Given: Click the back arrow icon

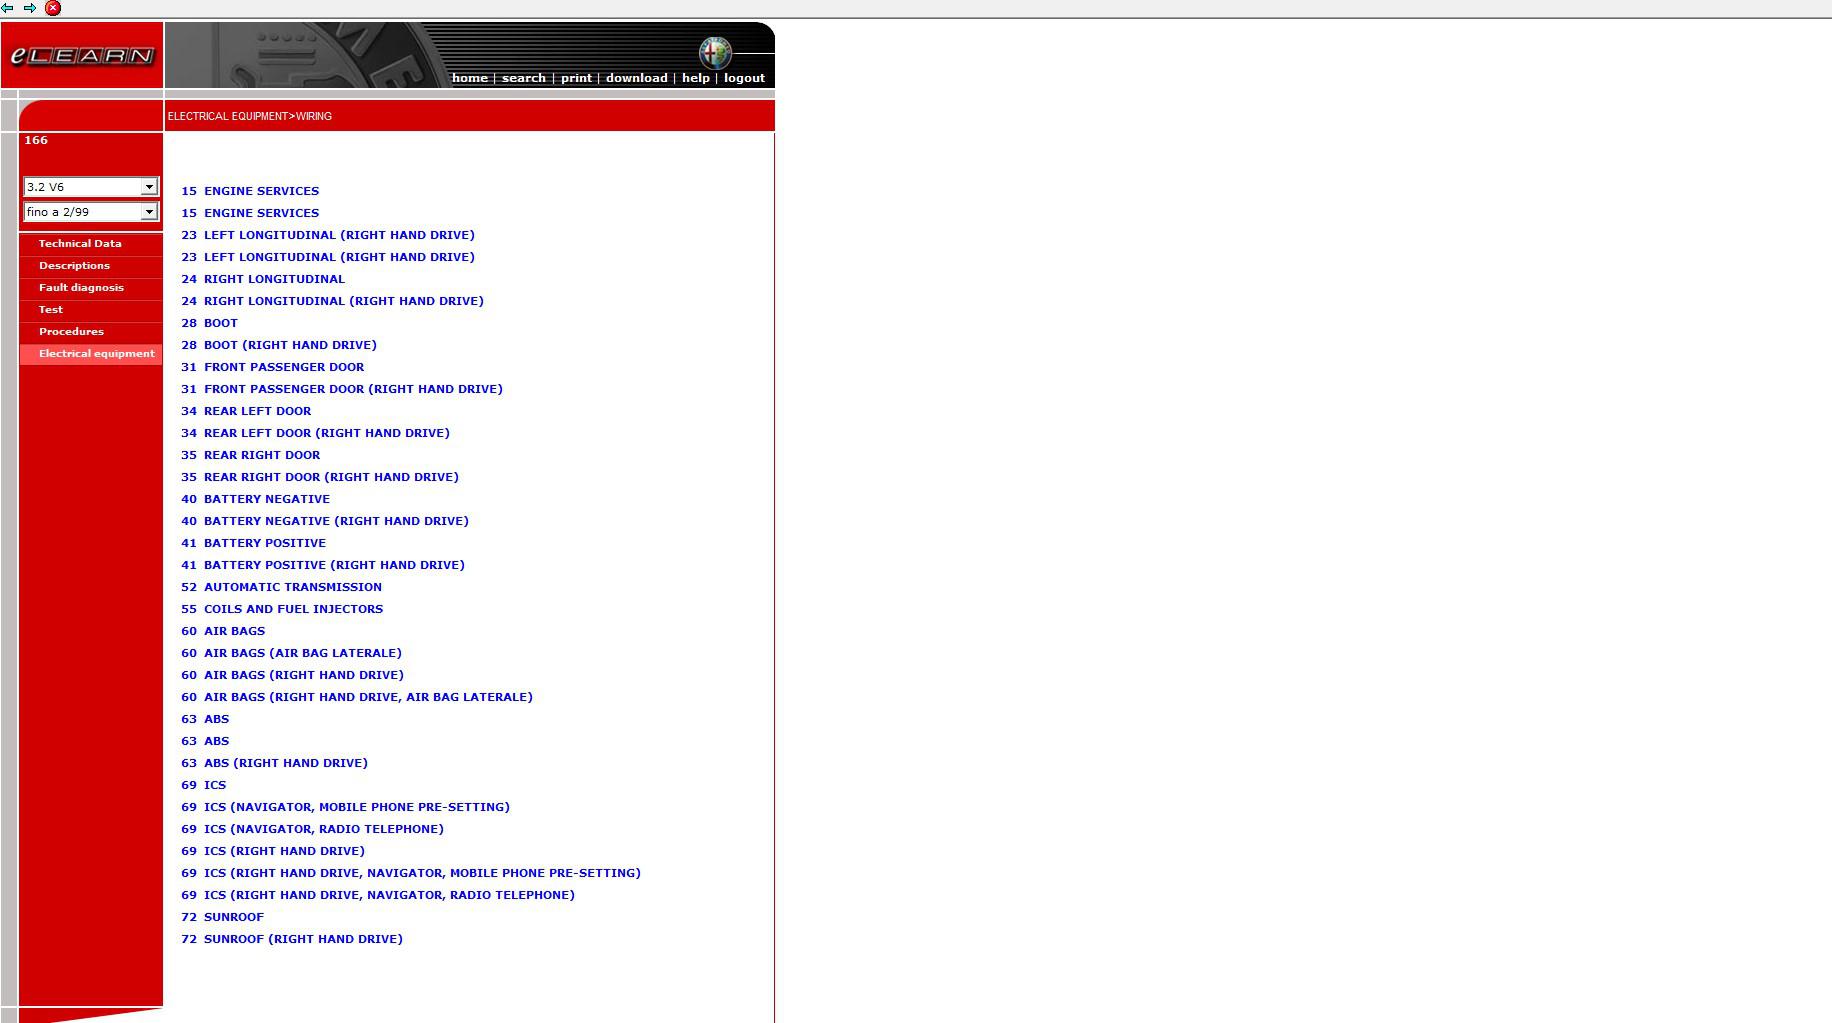Looking at the screenshot, I should (x=8, y=8).
